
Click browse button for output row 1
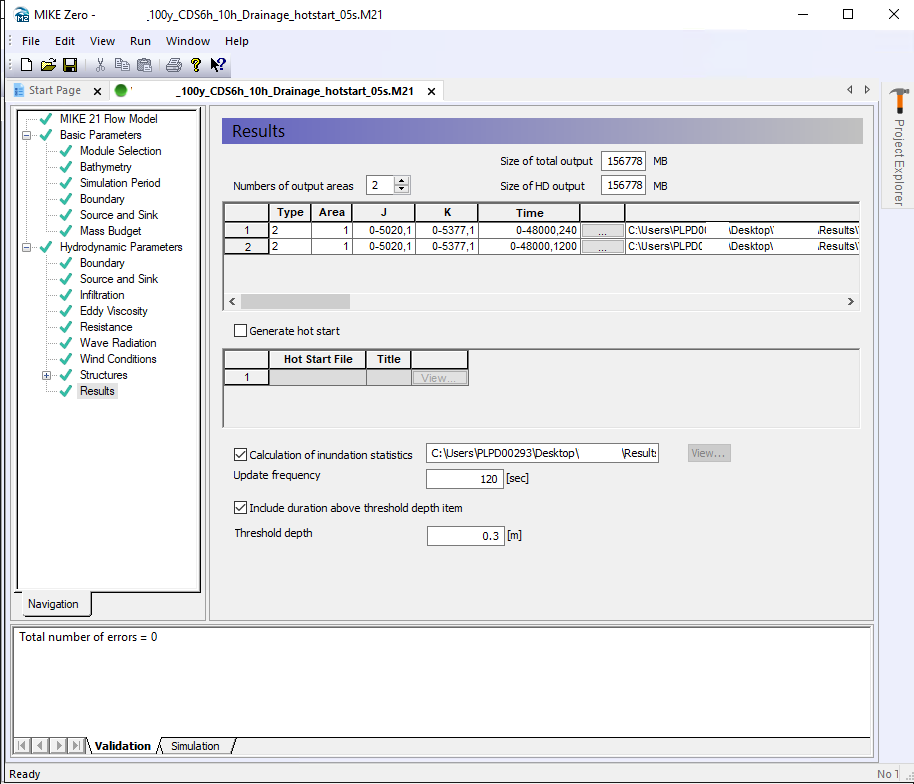[x=602, y=230]
